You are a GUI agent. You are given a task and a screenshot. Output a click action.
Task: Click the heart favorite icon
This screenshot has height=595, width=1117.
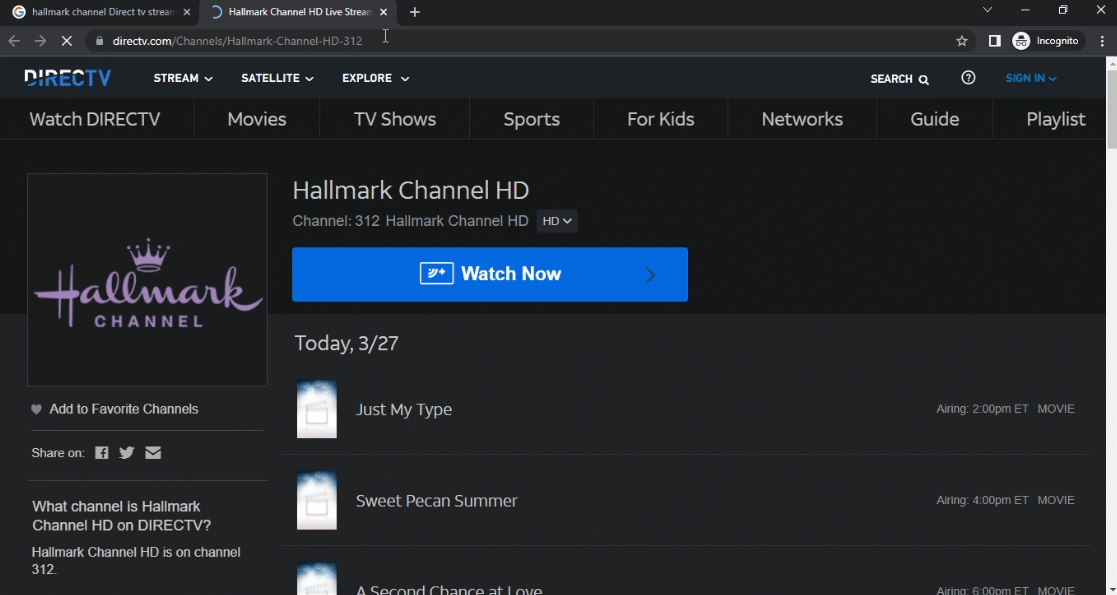36,409
